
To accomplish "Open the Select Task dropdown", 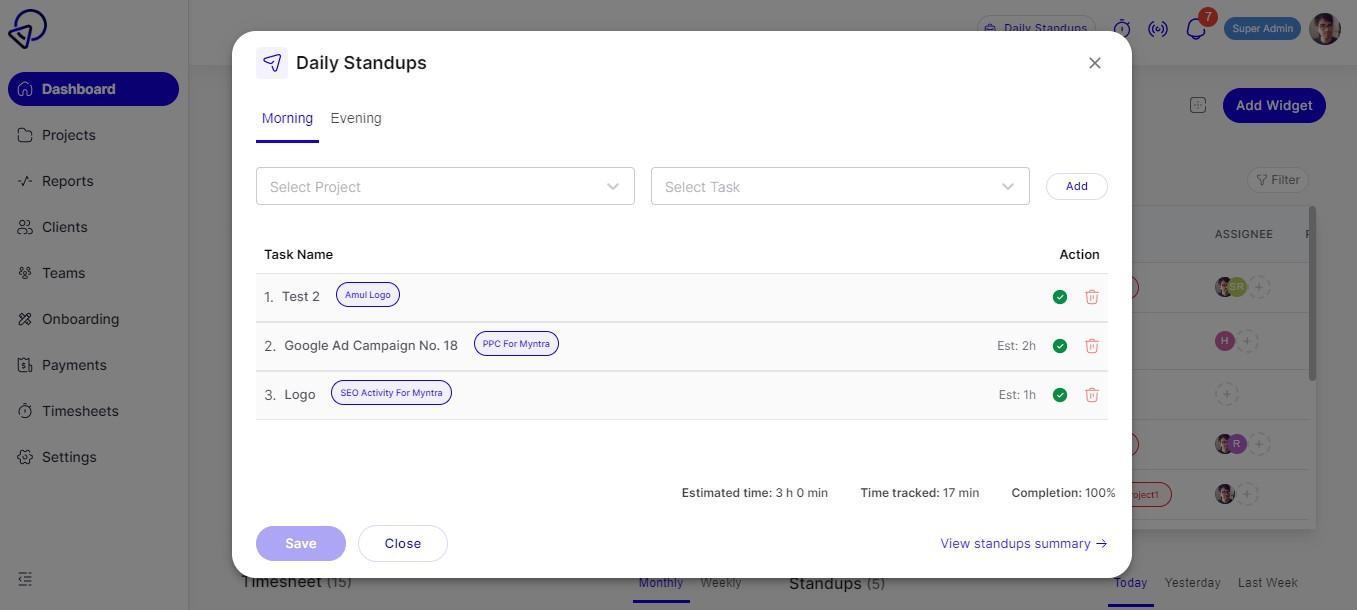I will coord(840,187).
